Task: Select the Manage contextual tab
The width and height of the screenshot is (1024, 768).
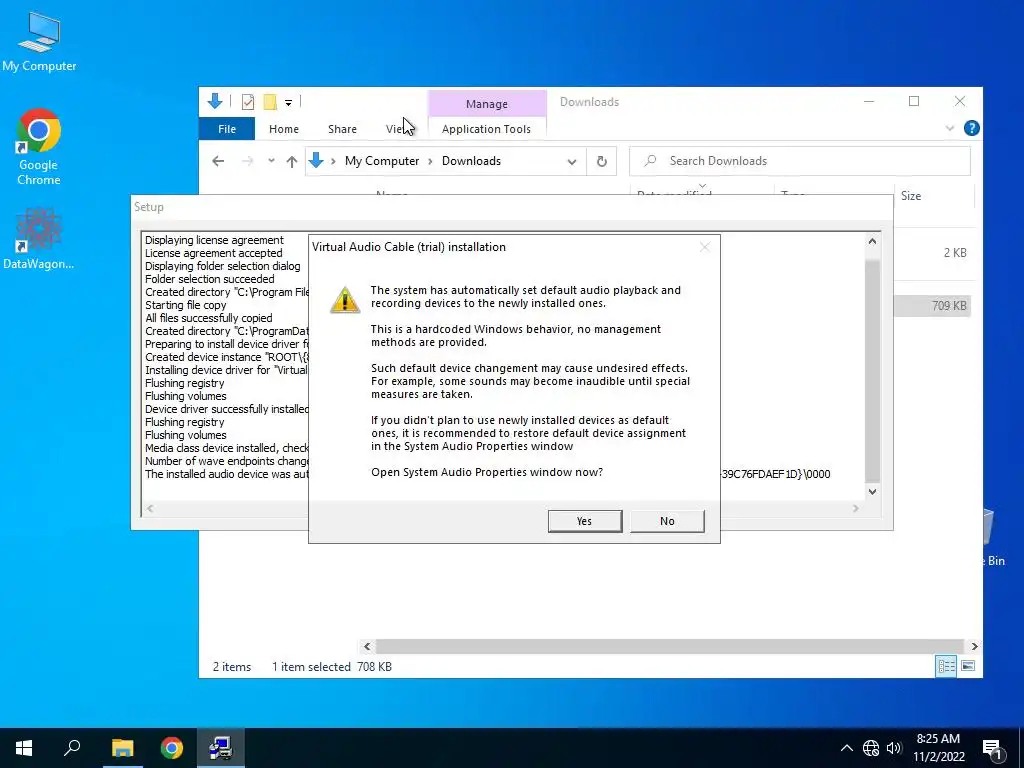Action: (x=487, y=104)
